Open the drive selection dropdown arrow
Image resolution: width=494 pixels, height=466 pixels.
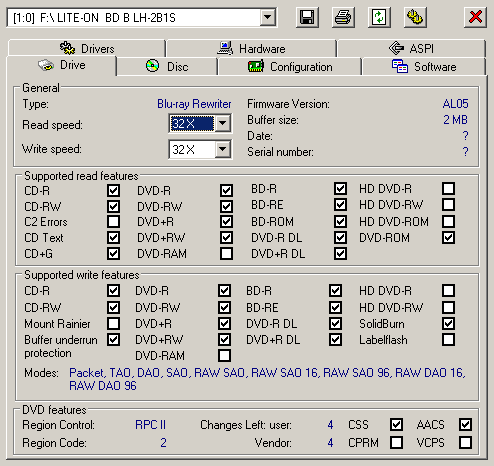coord(268,17)
